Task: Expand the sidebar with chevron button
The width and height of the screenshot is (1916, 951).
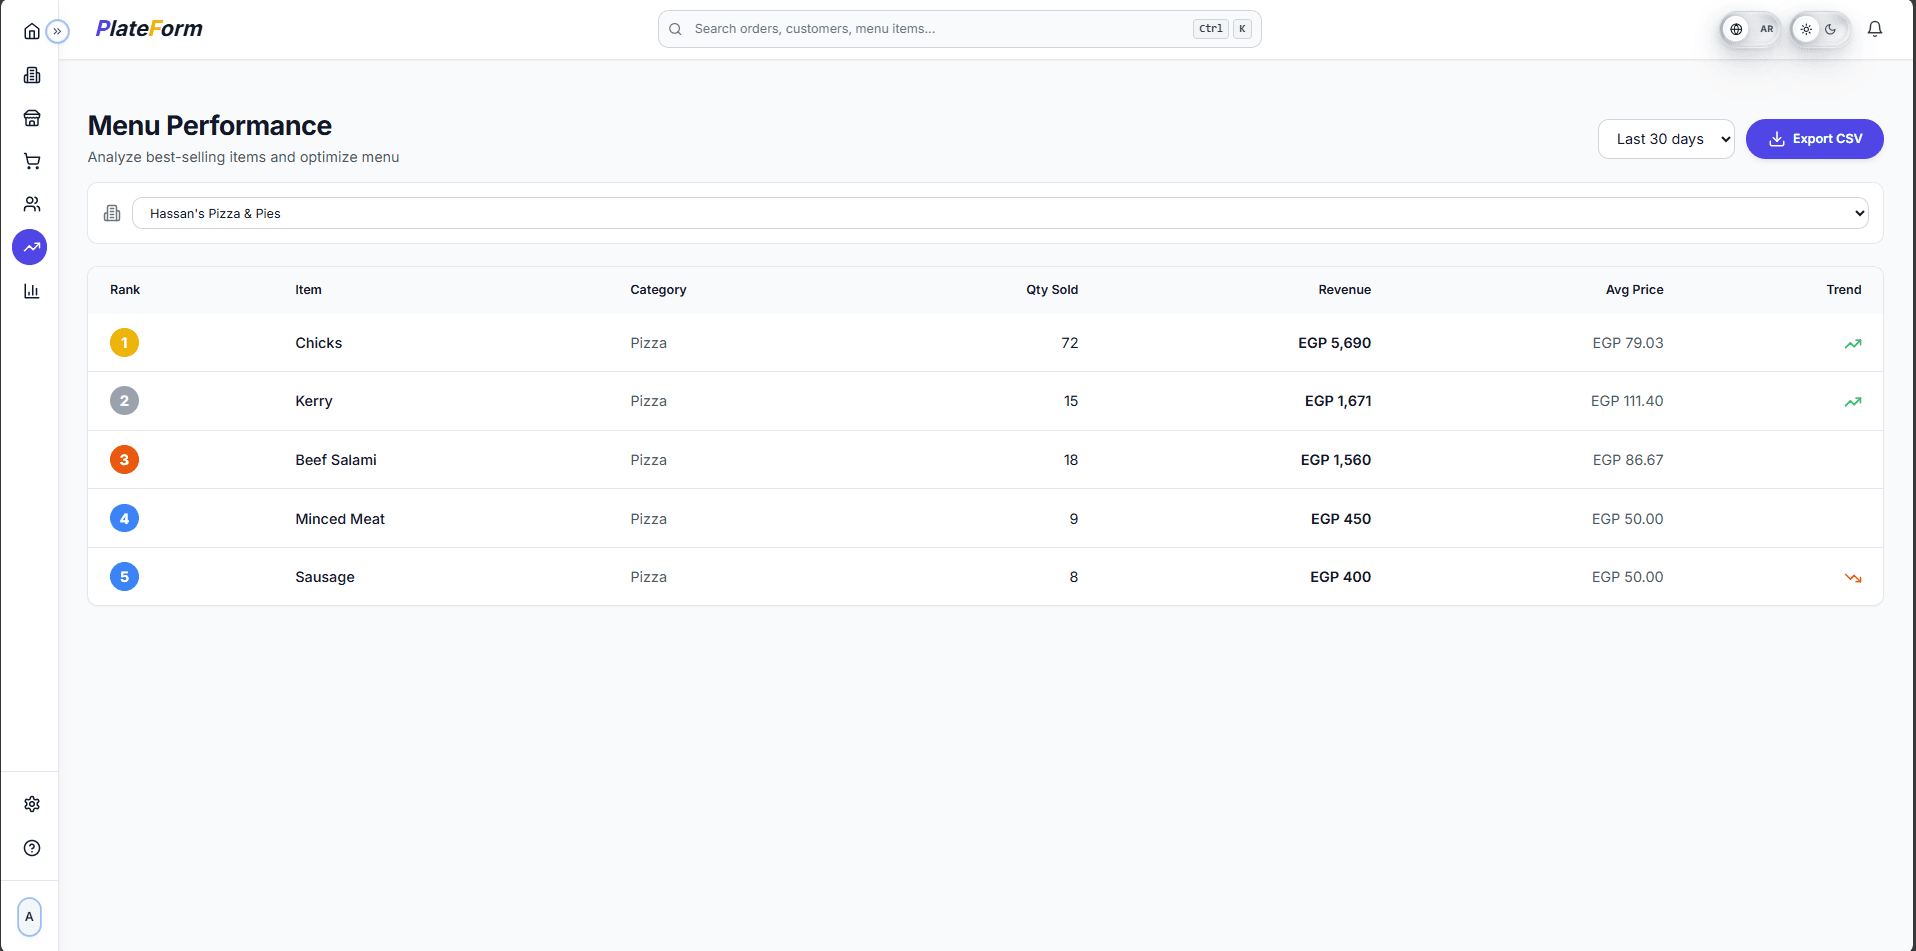Action: tap(58, 31)
